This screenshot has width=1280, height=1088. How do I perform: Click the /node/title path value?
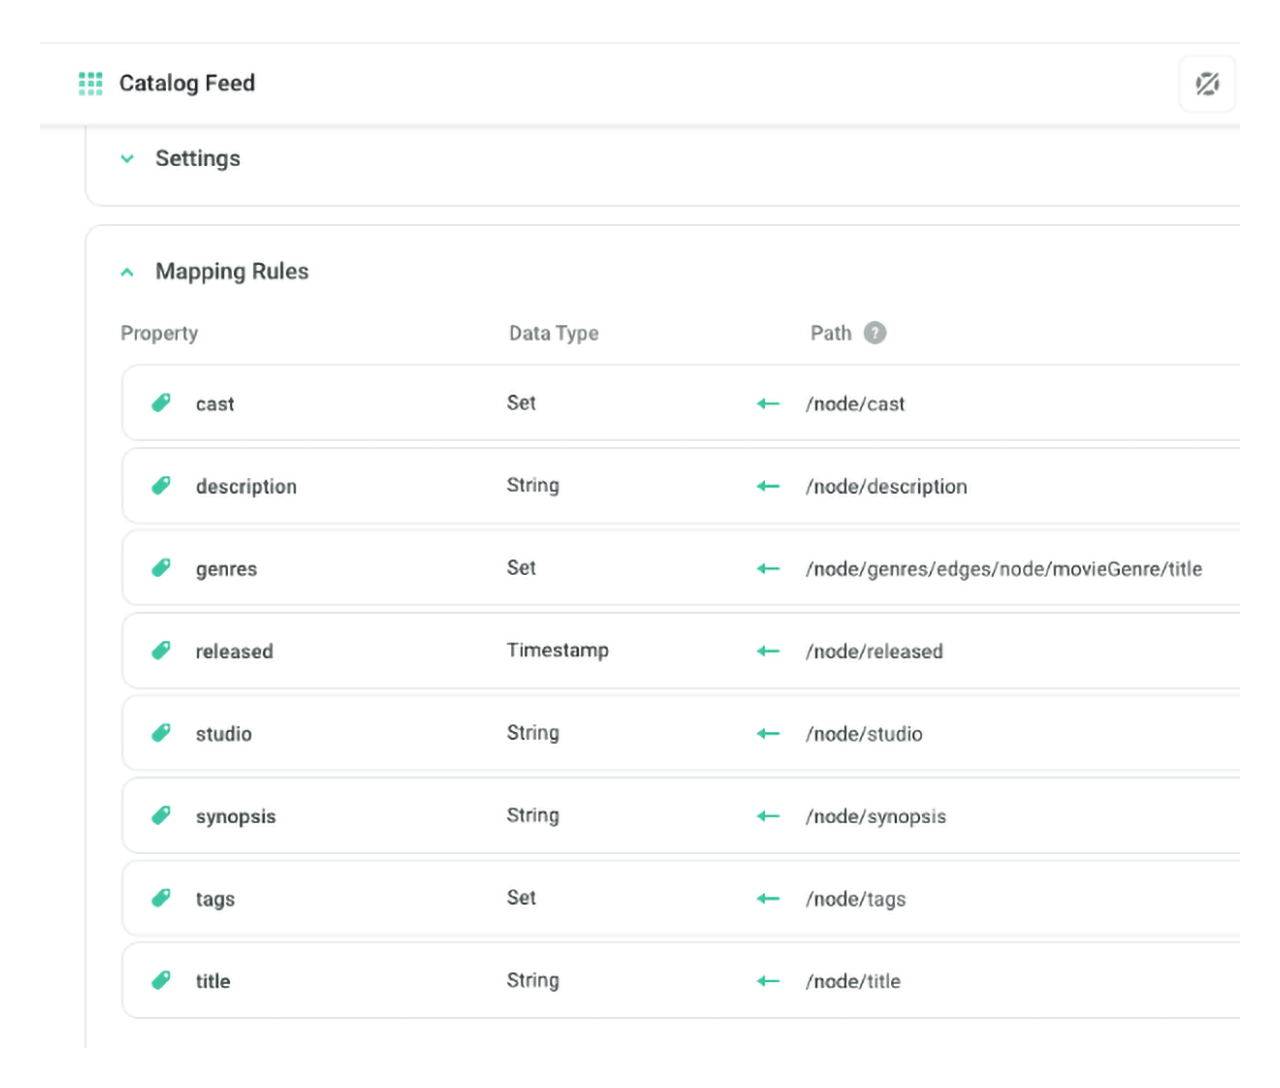coord(853,982)
